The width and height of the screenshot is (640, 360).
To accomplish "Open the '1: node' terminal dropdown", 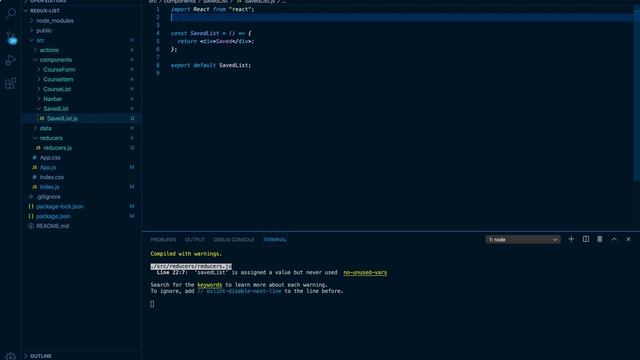I will point(522,240).
